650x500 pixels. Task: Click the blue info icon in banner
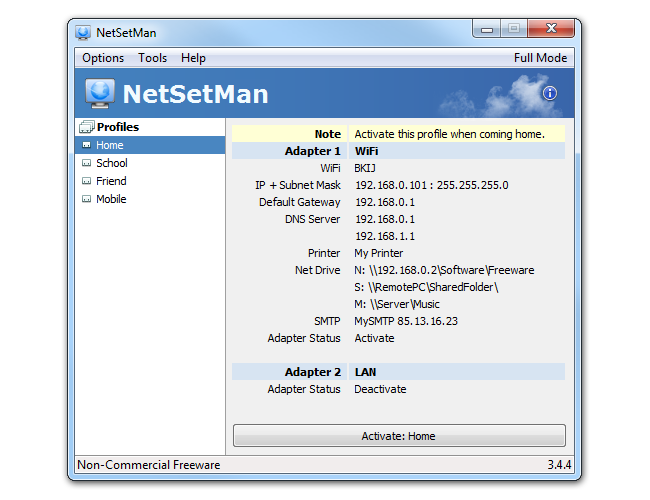(x=550, y=93)
